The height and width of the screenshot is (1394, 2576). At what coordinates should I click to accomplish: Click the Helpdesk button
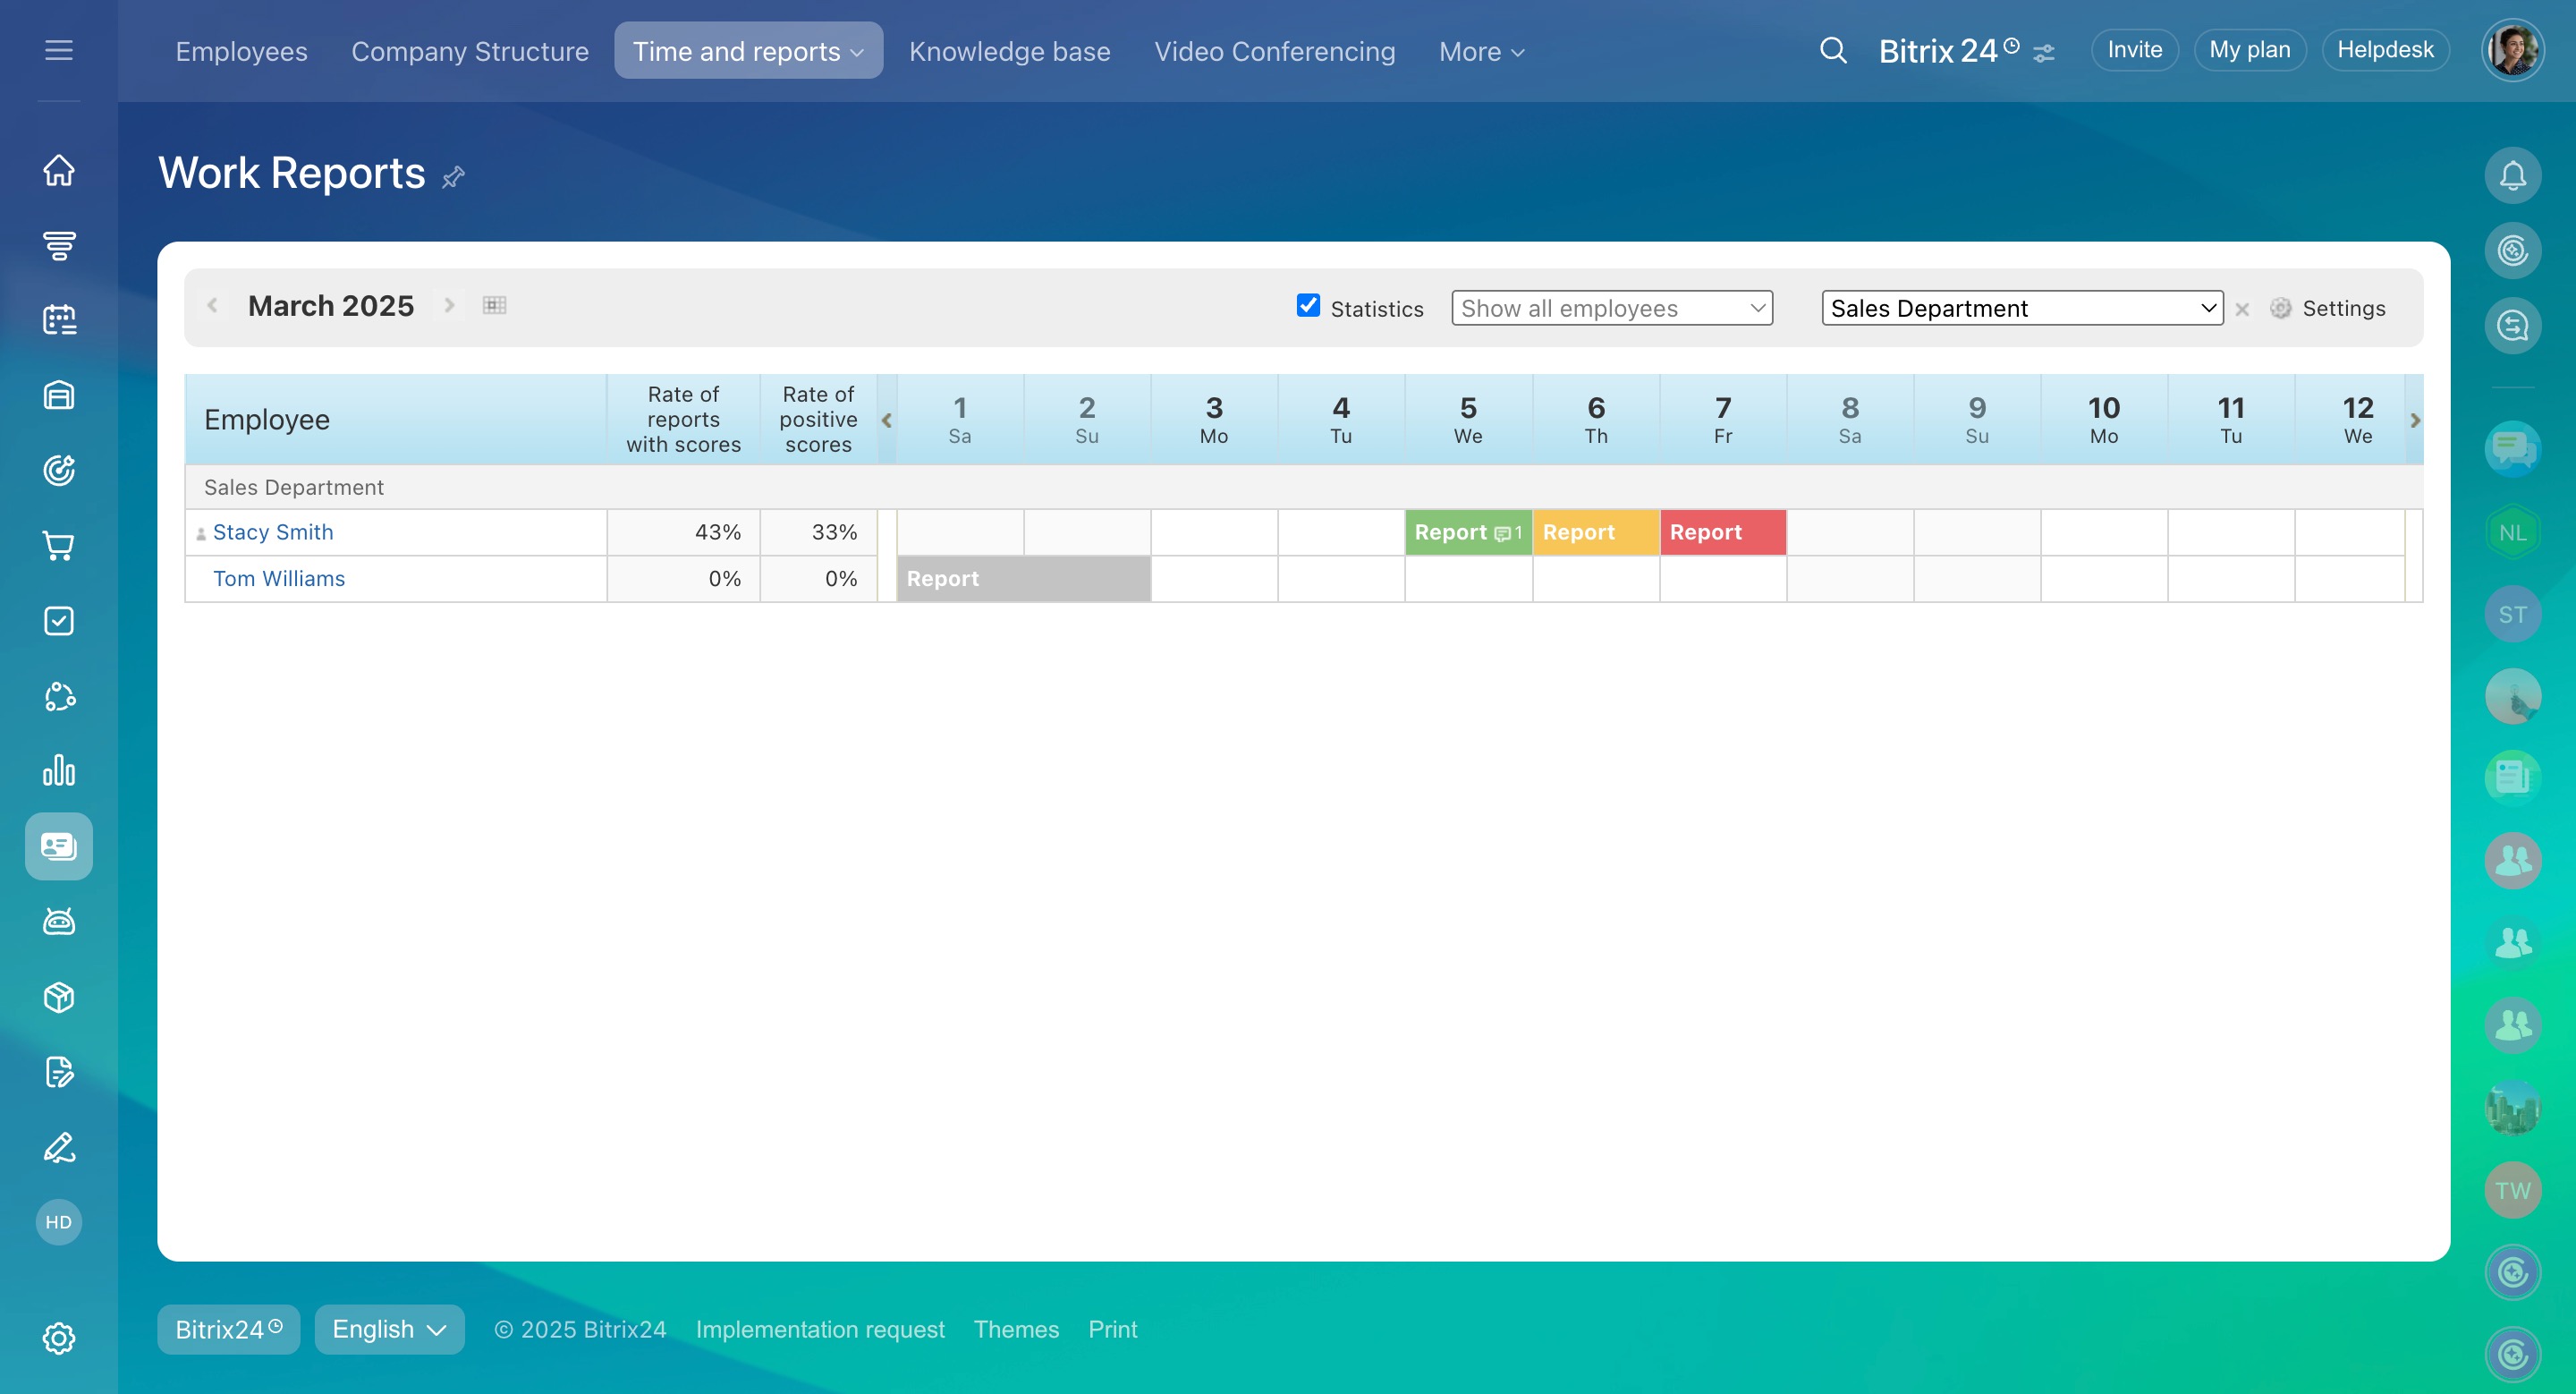point(2385,50)
